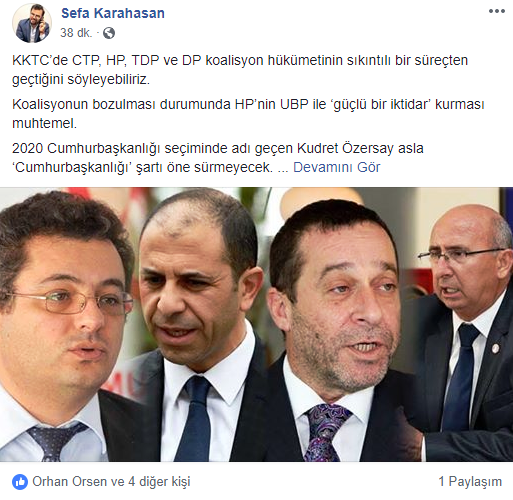Viewport: 513px width, 500px height.
Task: Click the word "muhtemel." in the post
Action: pyautogui.click(x=44, y=124)
